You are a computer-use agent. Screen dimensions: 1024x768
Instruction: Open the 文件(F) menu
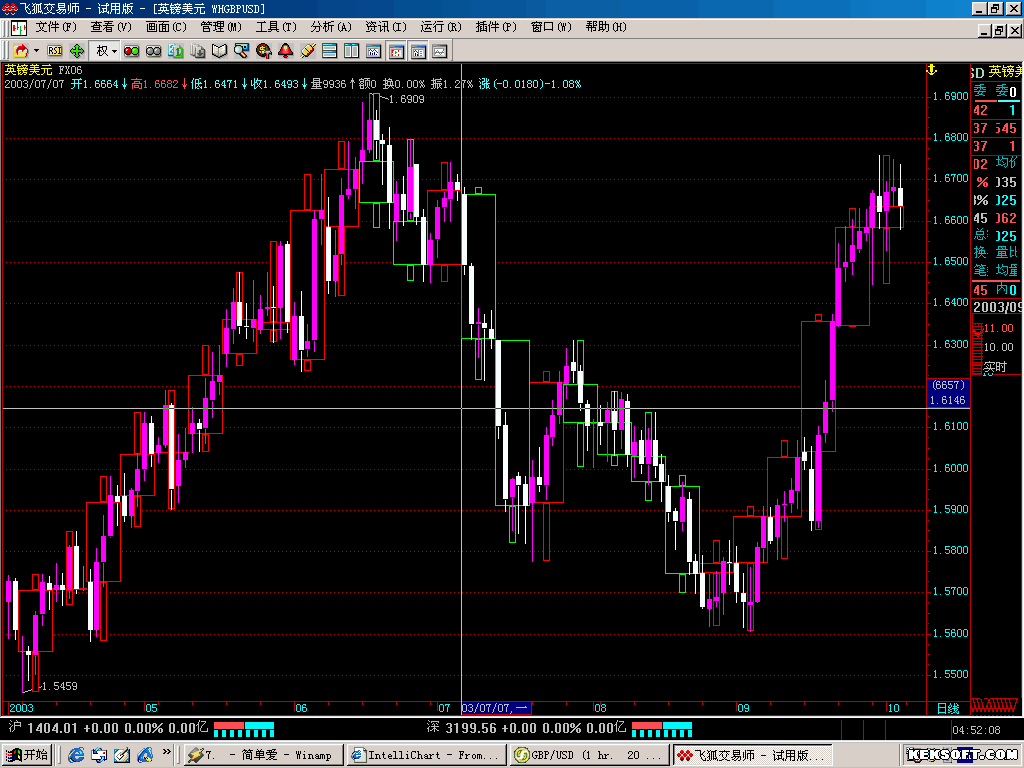56,27
